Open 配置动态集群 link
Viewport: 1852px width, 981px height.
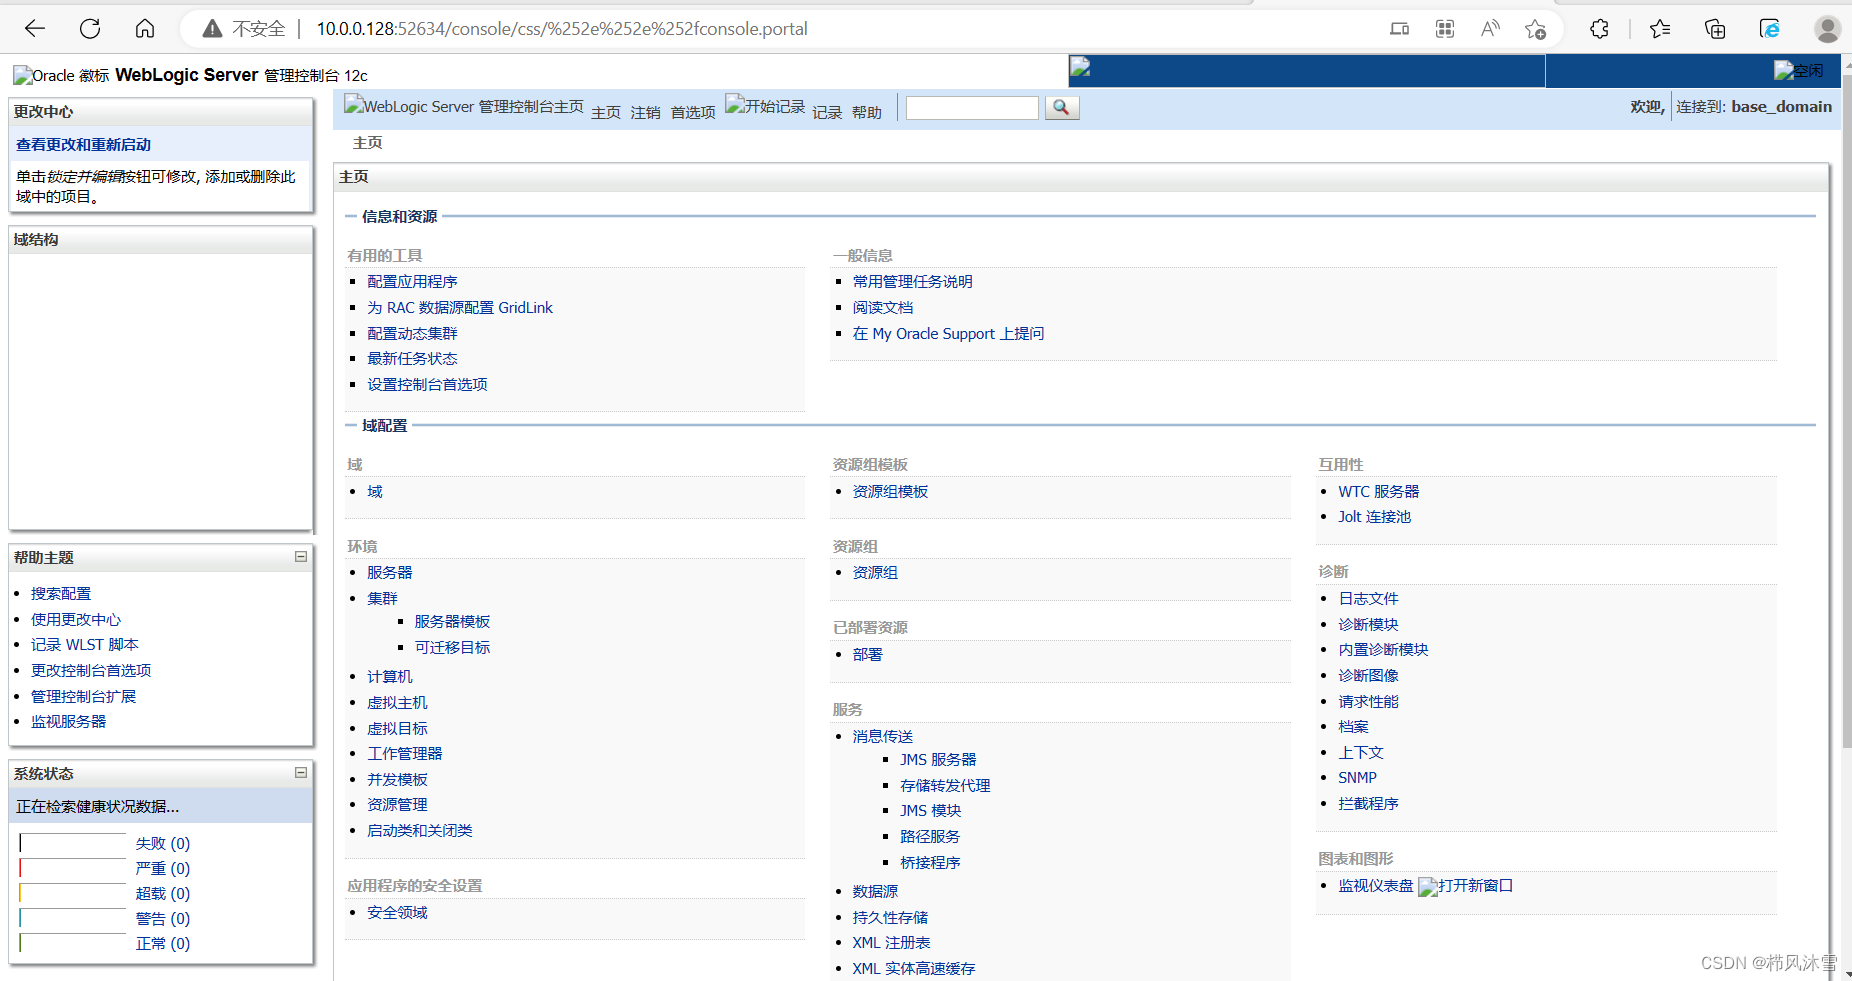[x=412, y=334]
